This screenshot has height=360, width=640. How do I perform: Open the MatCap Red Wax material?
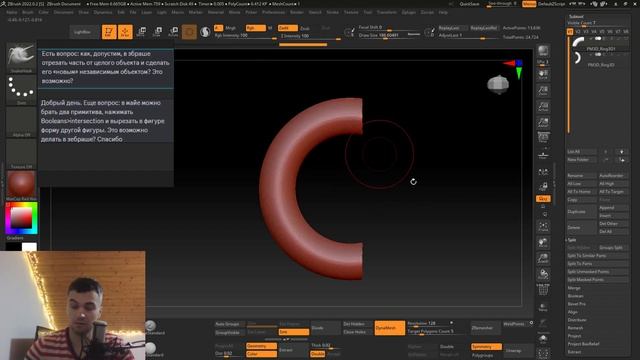pos(21,185)
